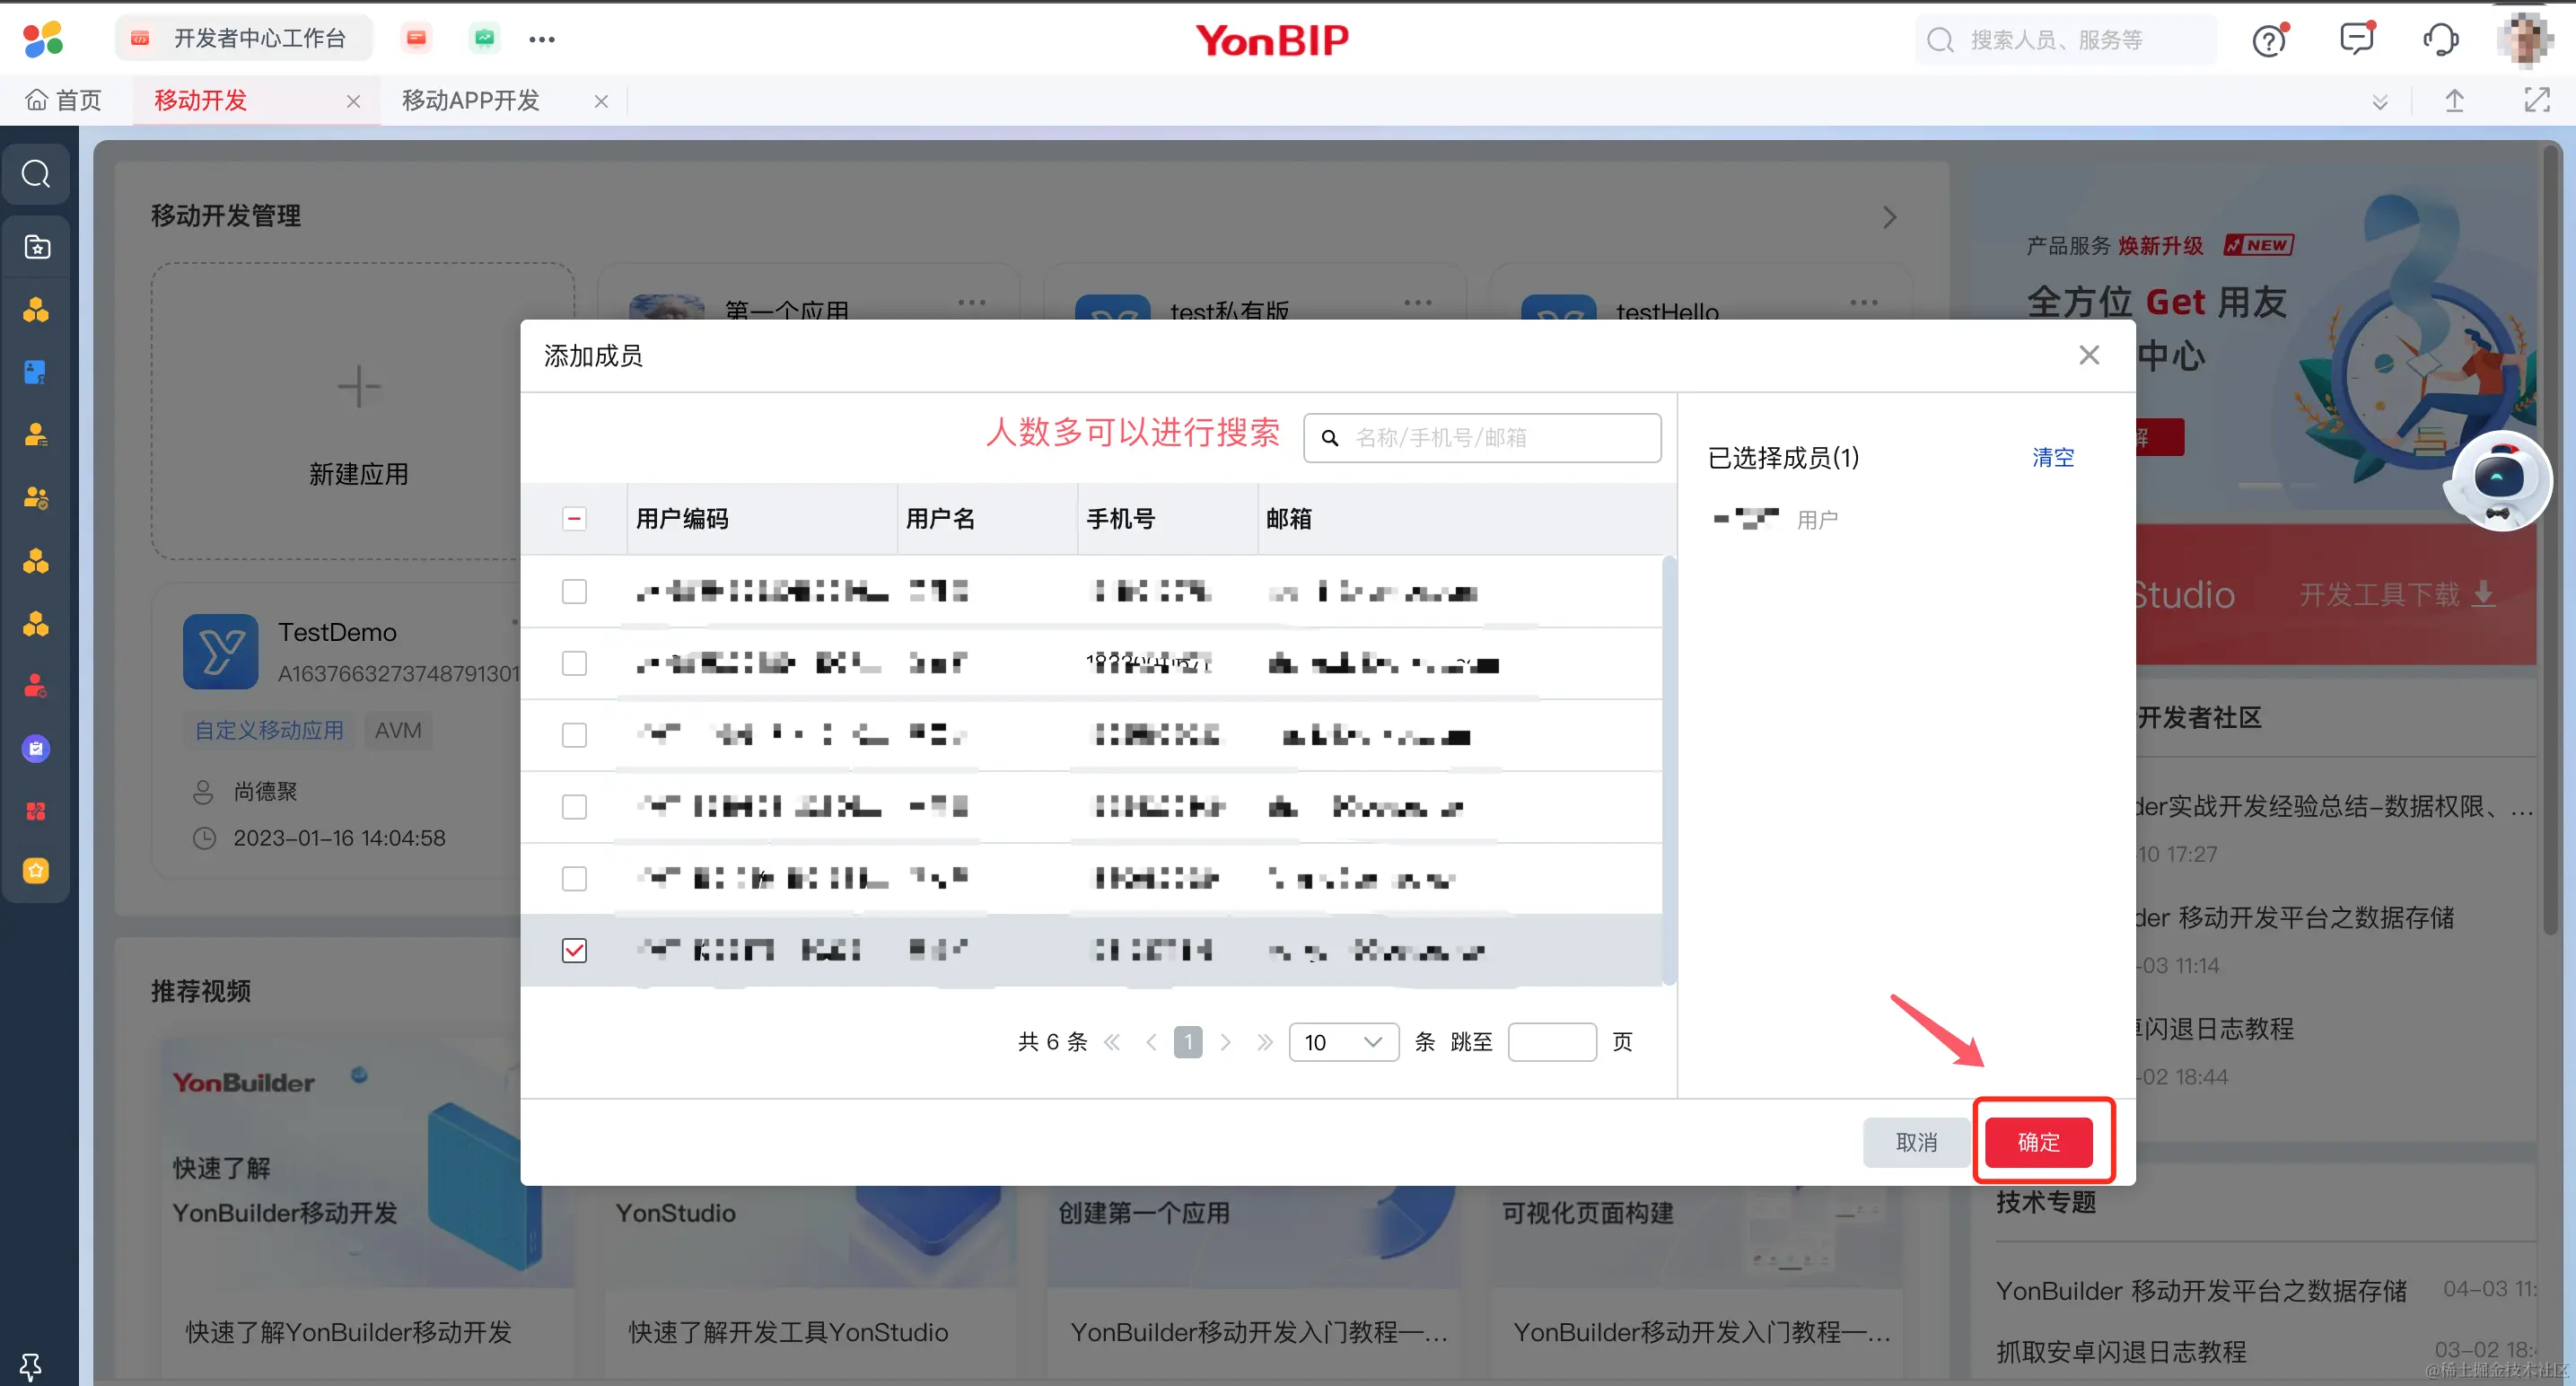Close the 移动APP开发 tab
Viewport: 2576px width, 1386px height.
pyautogui.click(x=601, y=101)
